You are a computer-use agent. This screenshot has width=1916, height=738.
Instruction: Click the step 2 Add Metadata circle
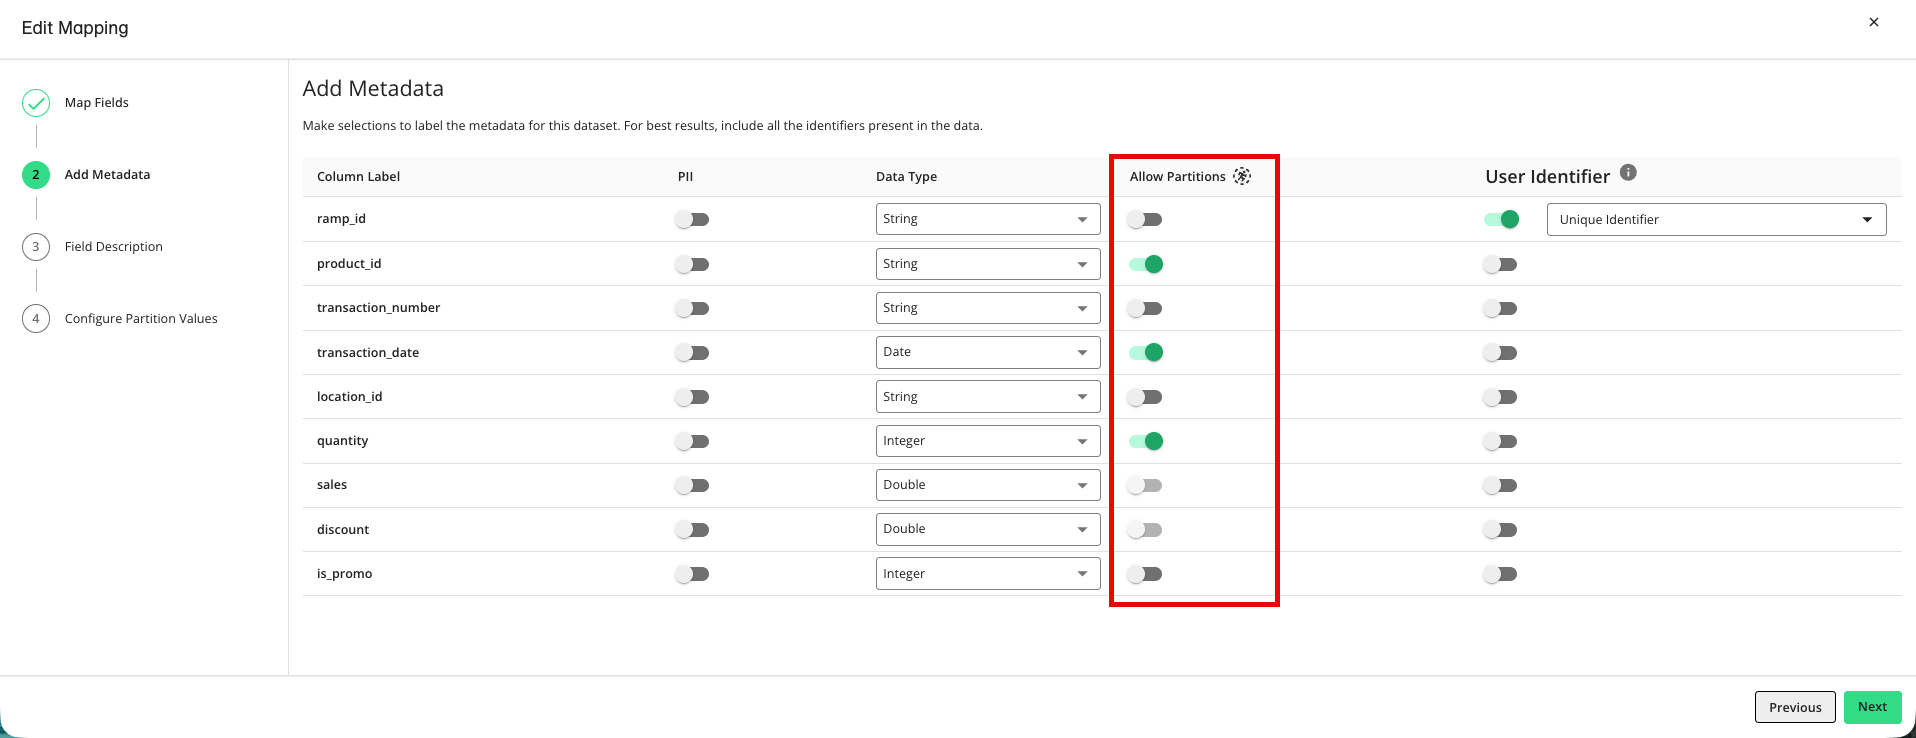(x=36, y=175)
